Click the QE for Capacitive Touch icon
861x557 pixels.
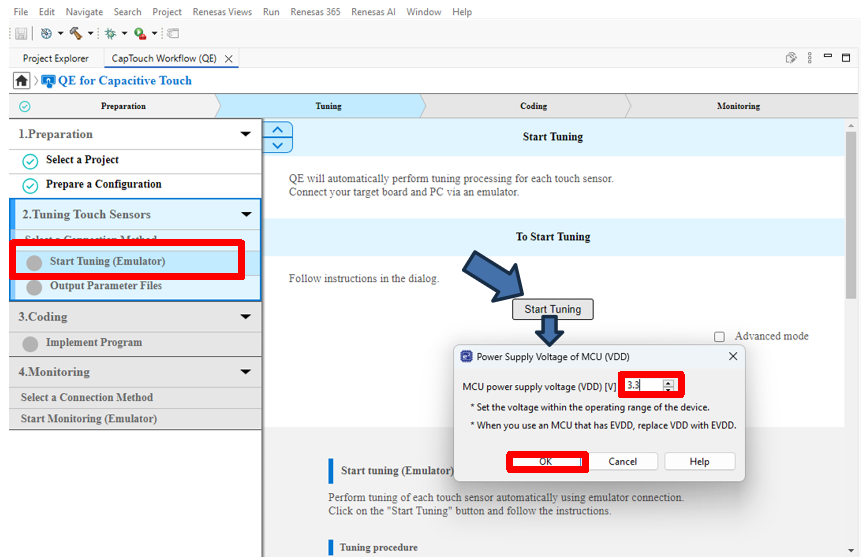48,81
